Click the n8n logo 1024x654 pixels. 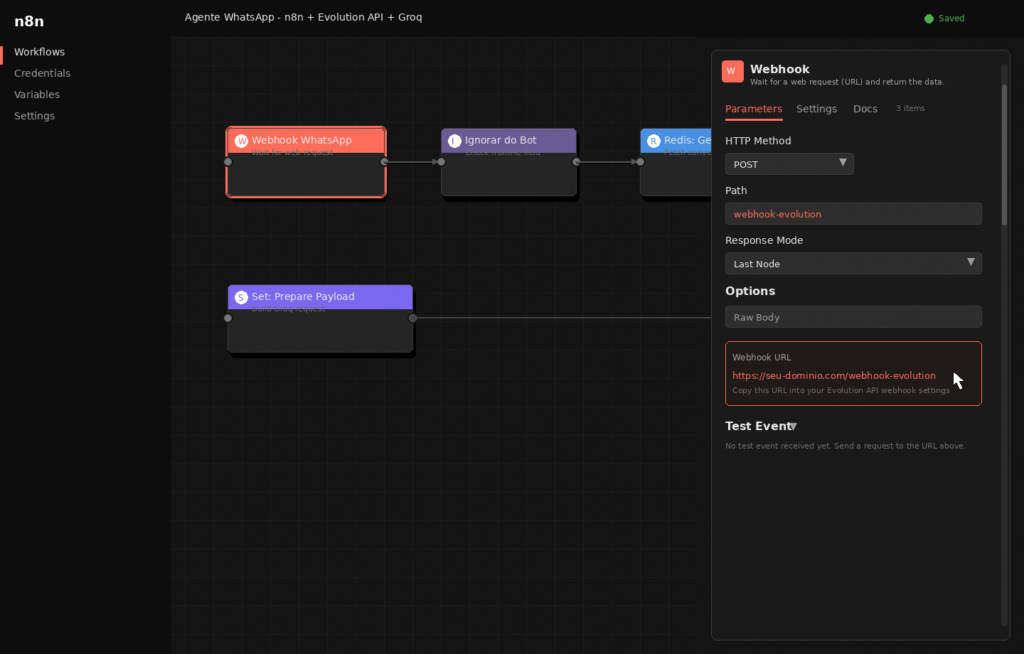click(29, 21)
